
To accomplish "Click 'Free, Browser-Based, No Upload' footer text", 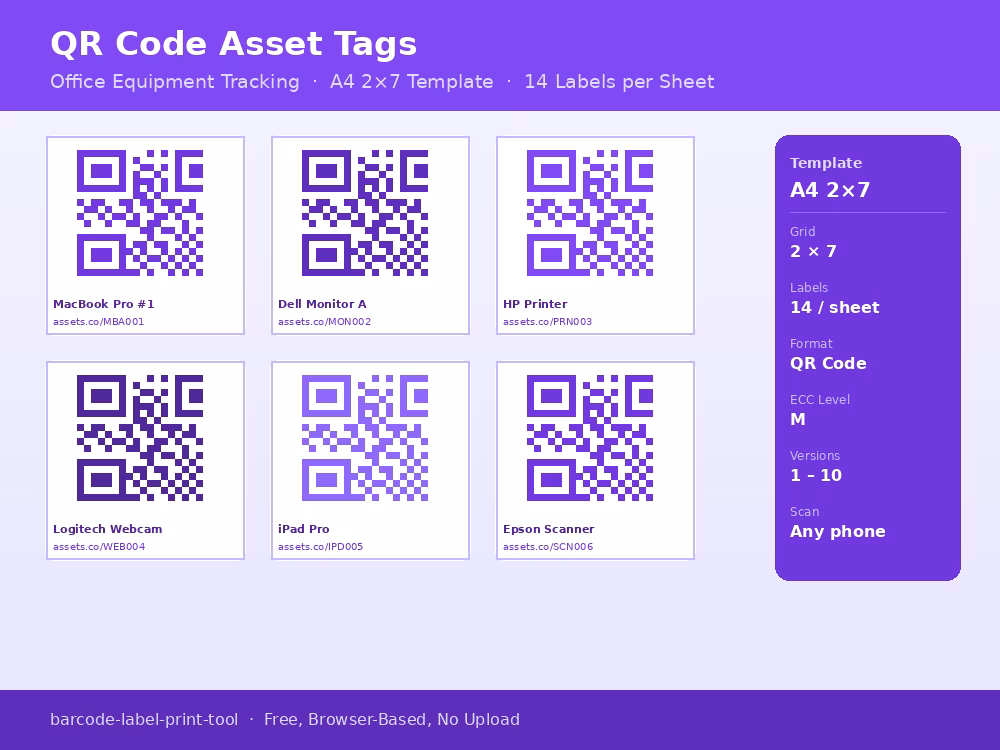I will 392,719.
